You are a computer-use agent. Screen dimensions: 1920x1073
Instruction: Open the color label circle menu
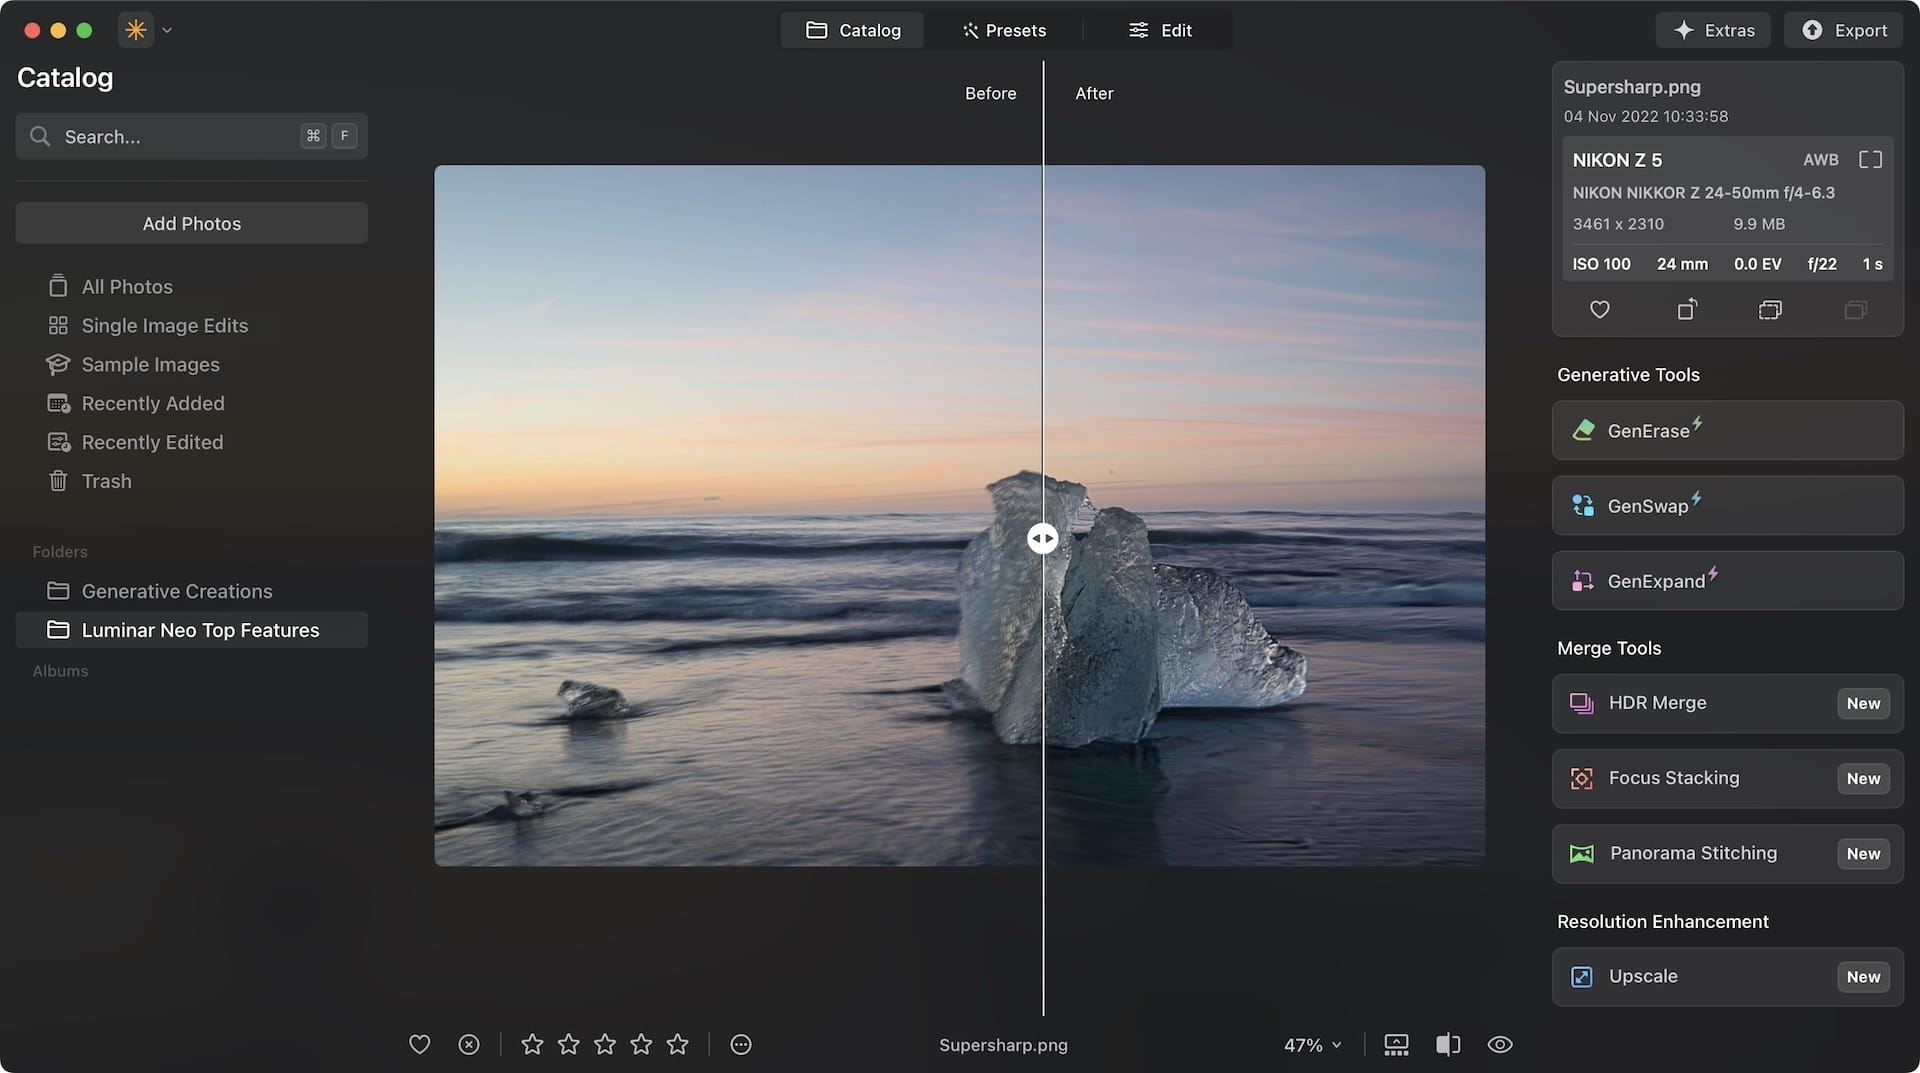(x=741, y=1045)
